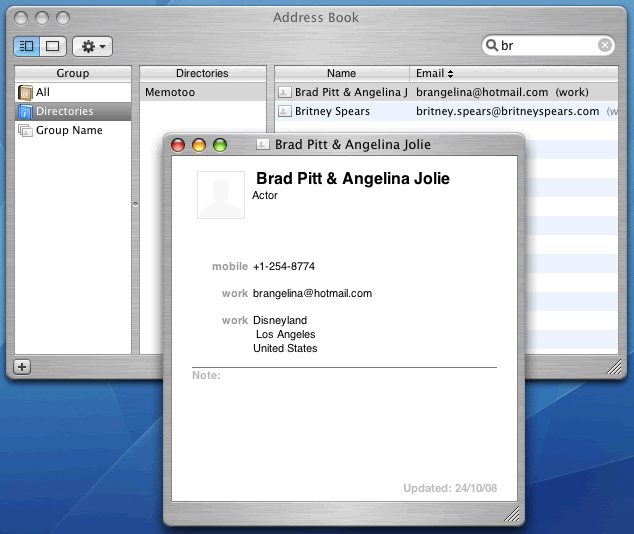Sort contacts by Name column header
Viewport: 634px width, 534px height.
tap(341, 73)
